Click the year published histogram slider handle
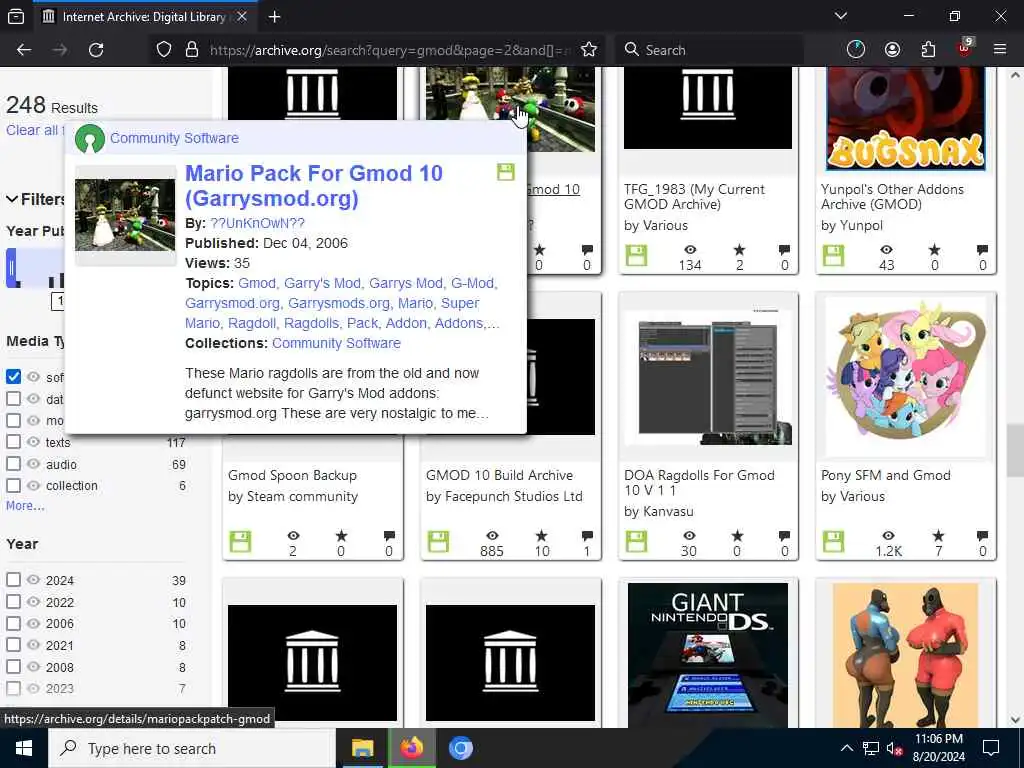This screenshot has width=1024, height=768. pos(11,268)
